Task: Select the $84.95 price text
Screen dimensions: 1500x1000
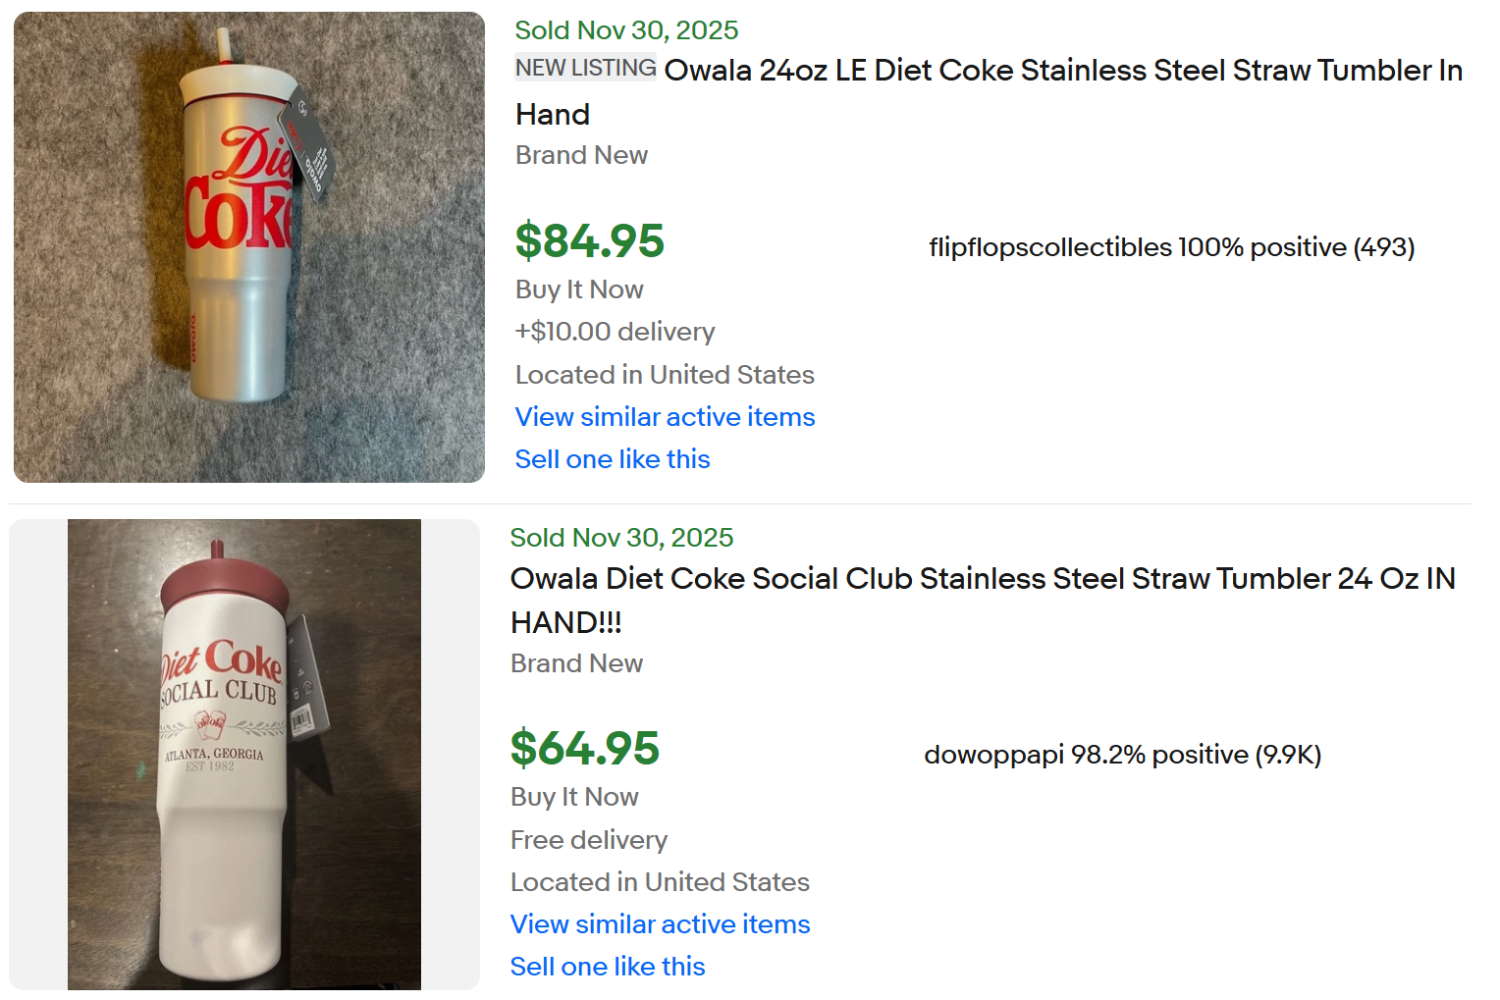Action: [x=589, y=241]
